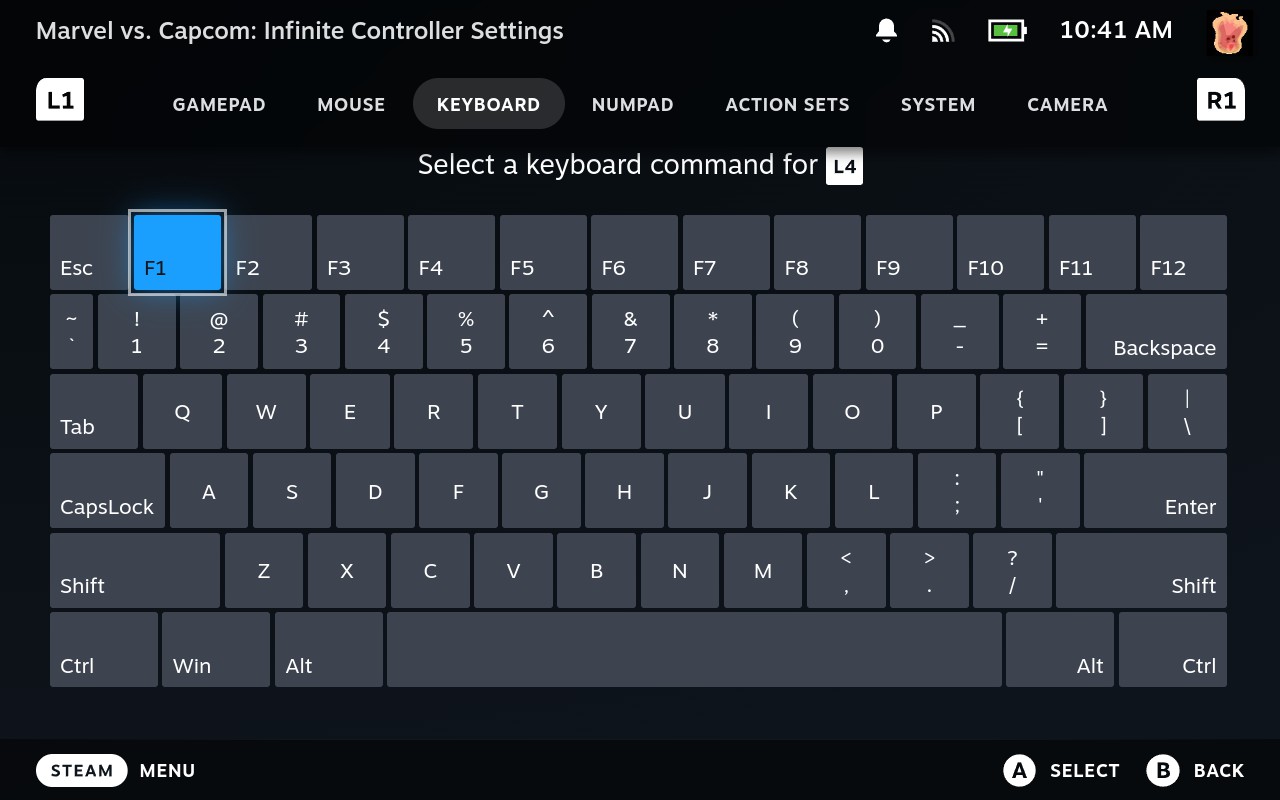Viewport: 1280px width, 800px height.
Task: Select the Q key
Action: point(182,411)
